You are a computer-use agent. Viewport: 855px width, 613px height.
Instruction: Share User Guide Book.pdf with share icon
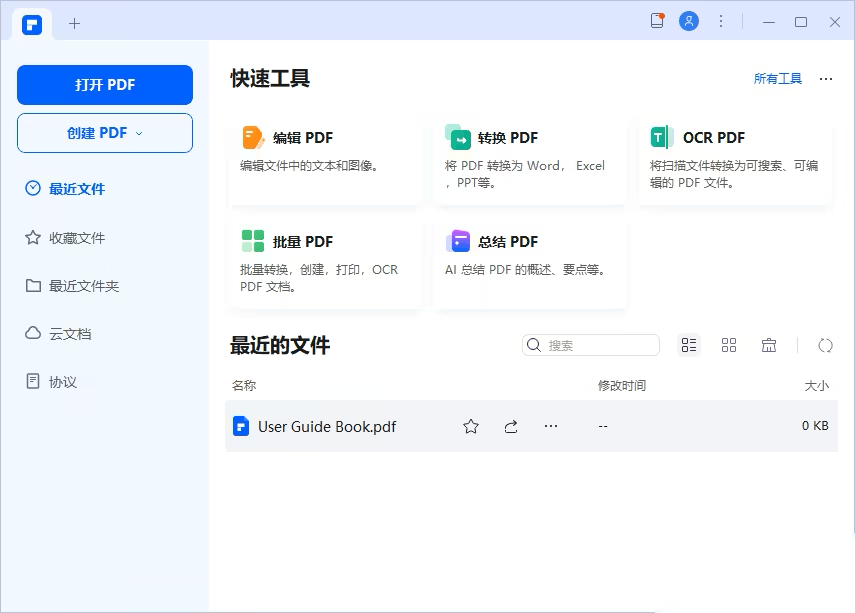[511, 427]
